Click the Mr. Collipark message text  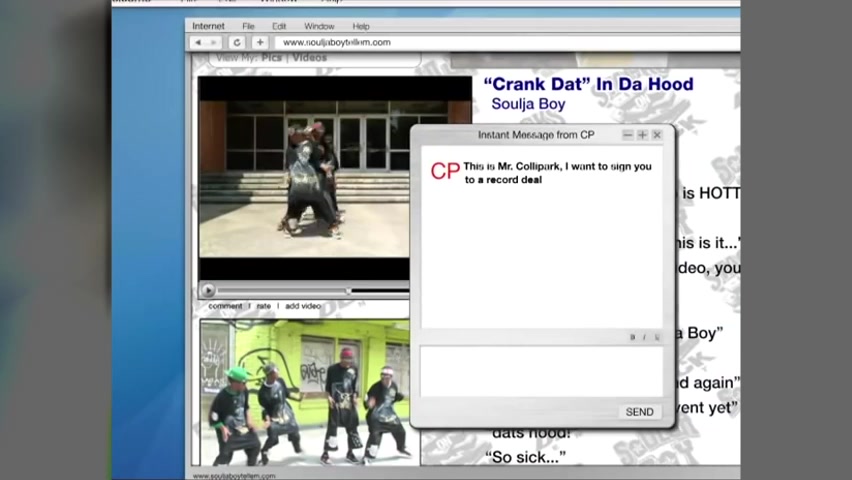point(557,173)
